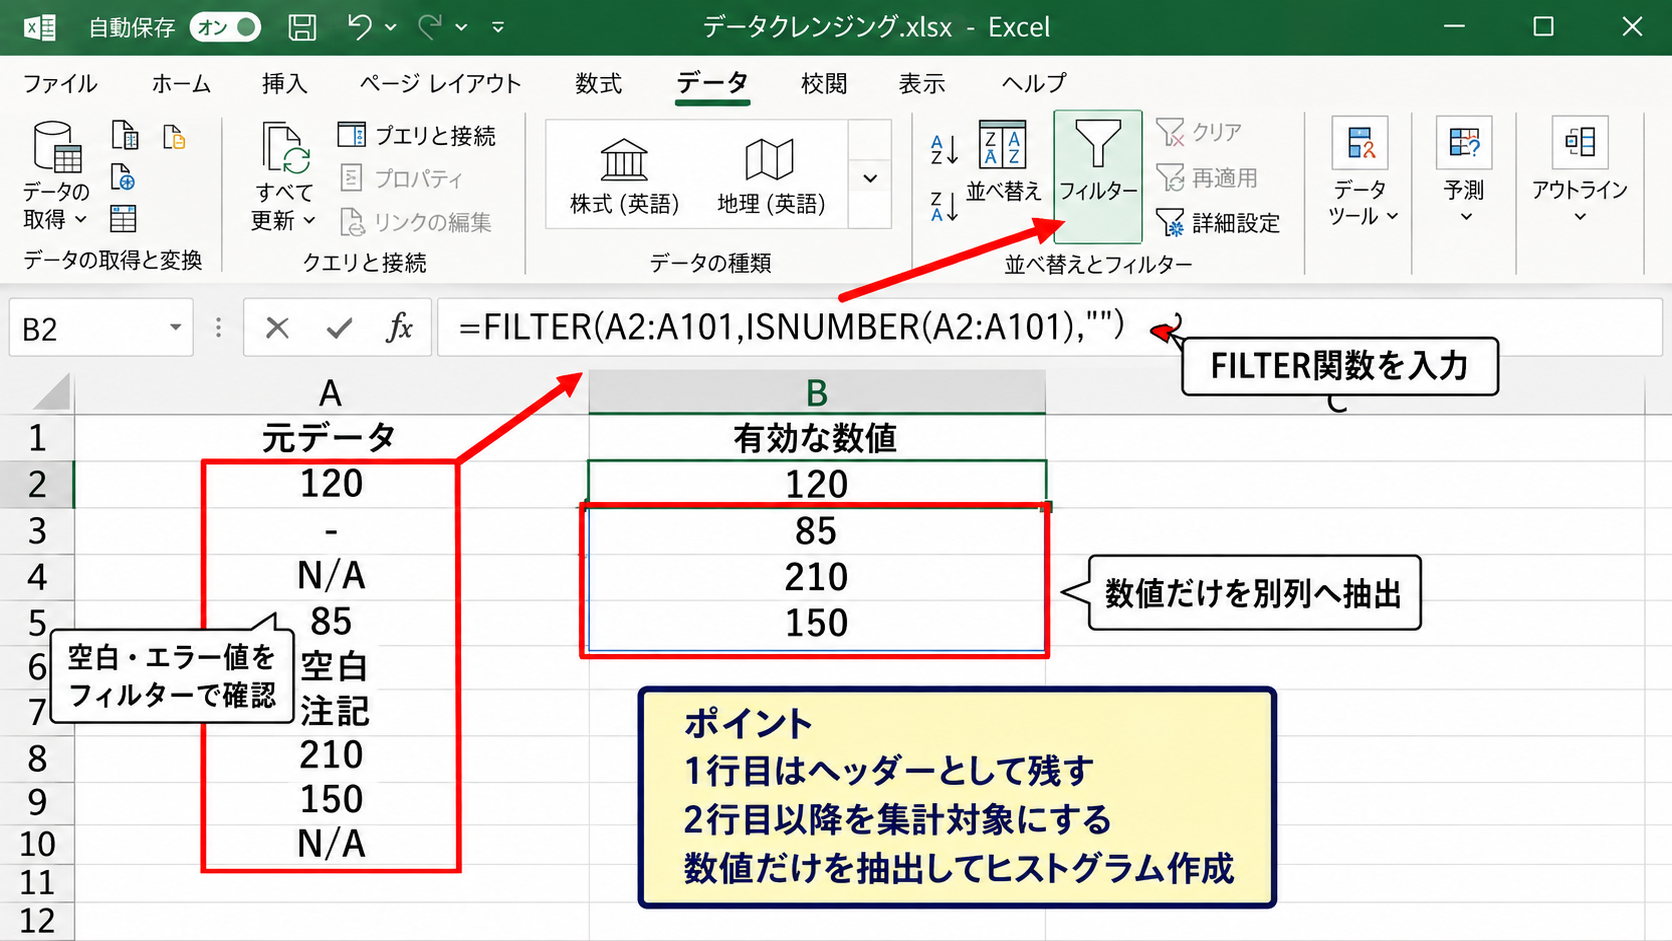
Task: Open the 予測 dropdown
Action: click(1464, 172)
